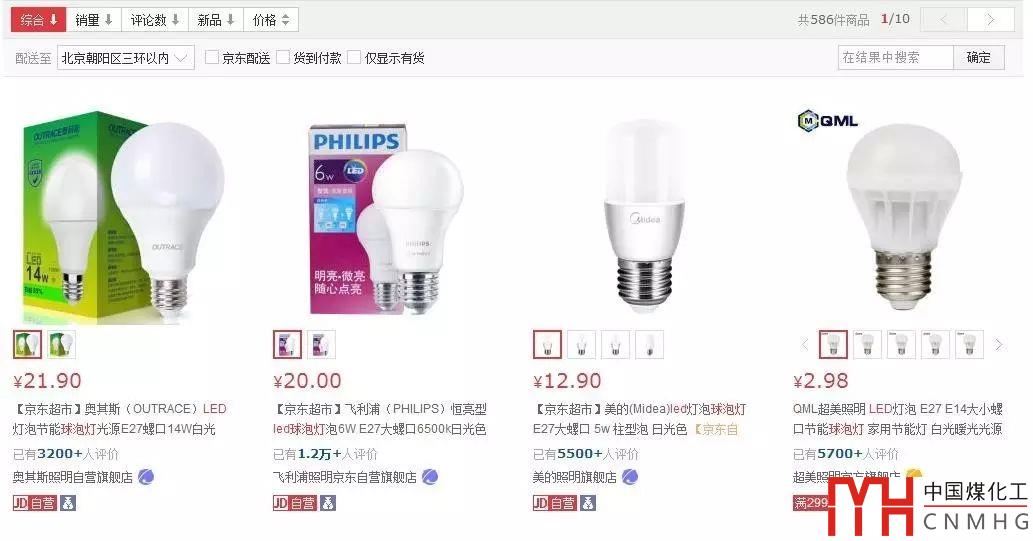Click the shop chat icon beside 奥其斯照明自营旗舰店

coord(146,476)
